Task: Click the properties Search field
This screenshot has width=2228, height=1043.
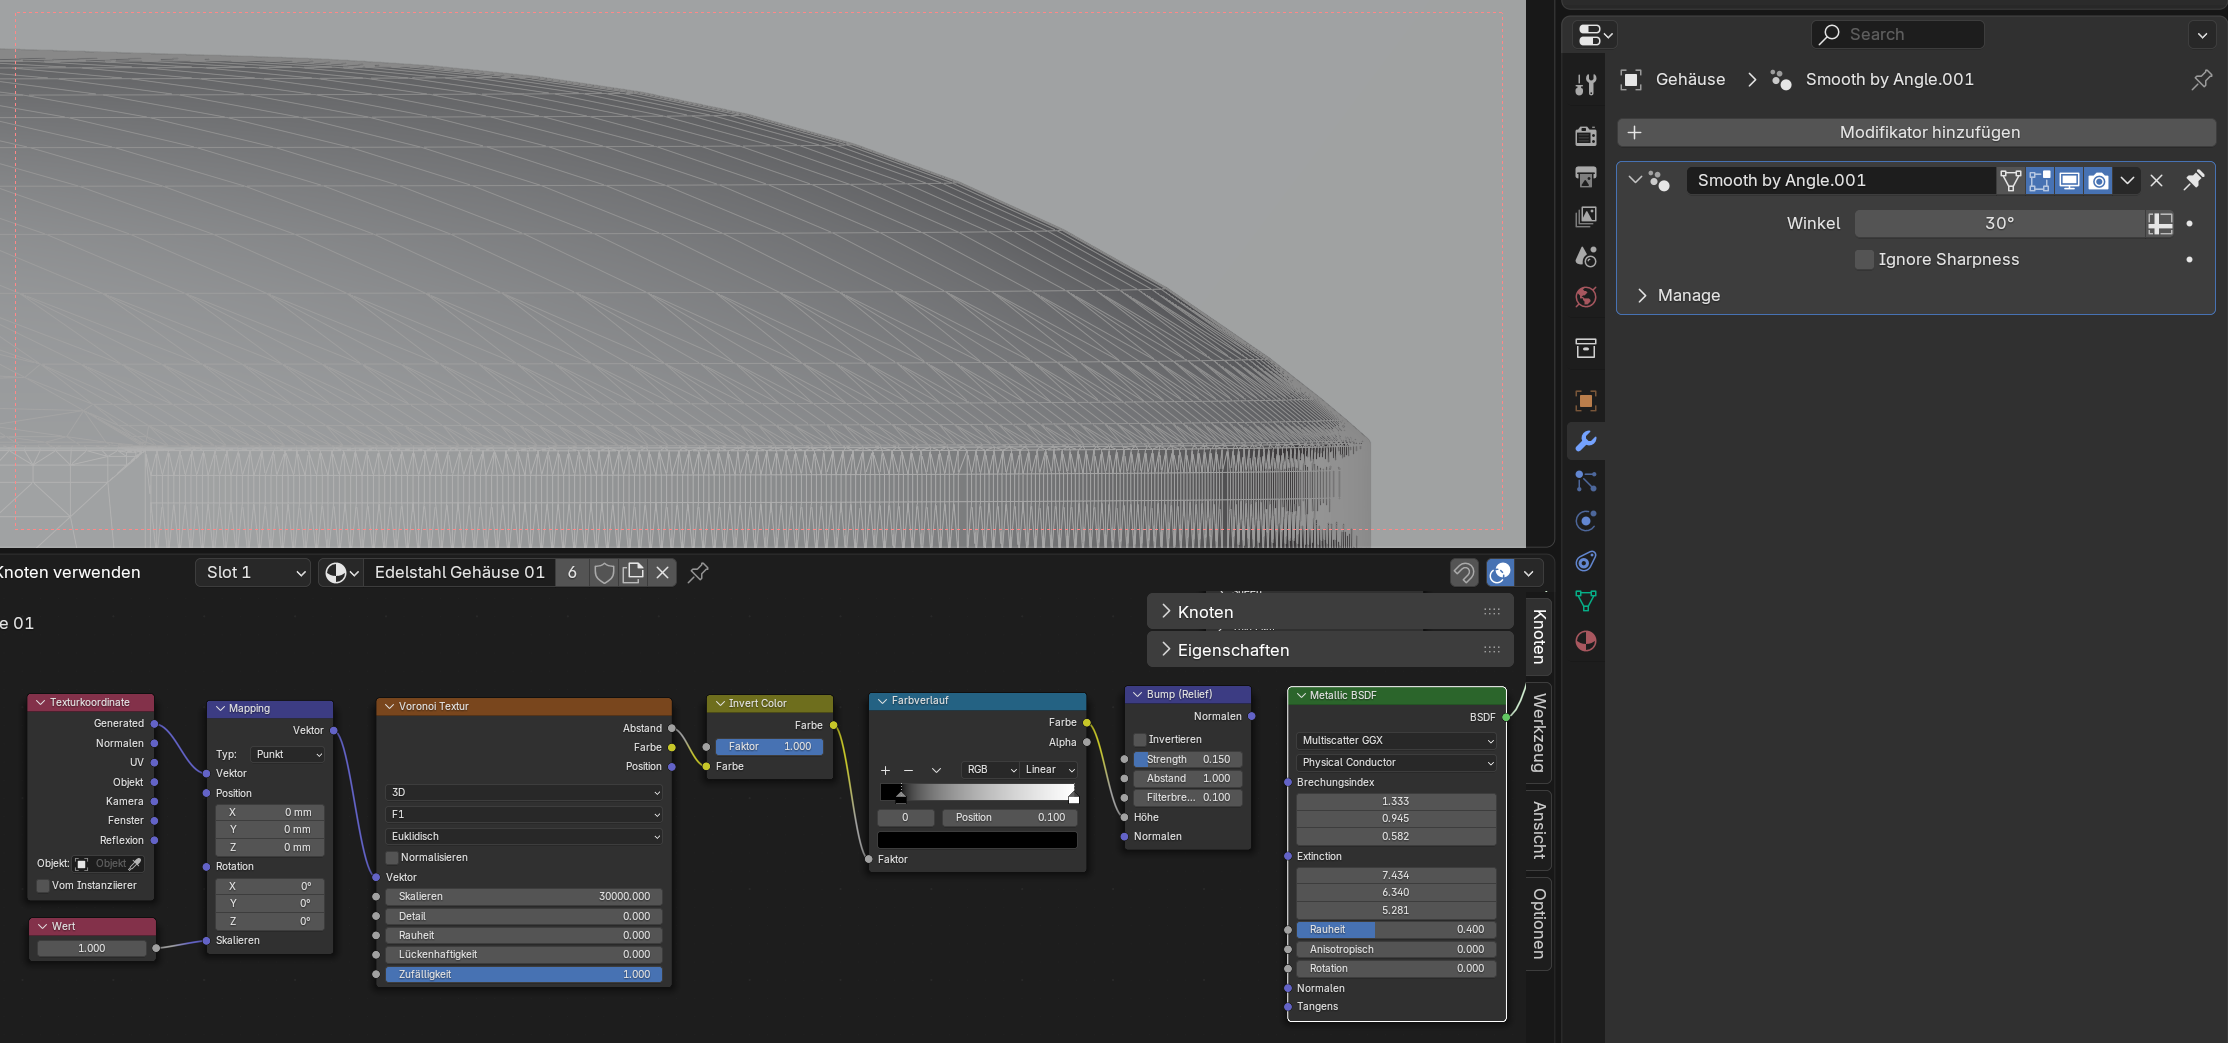Action: click(1897, 35)
